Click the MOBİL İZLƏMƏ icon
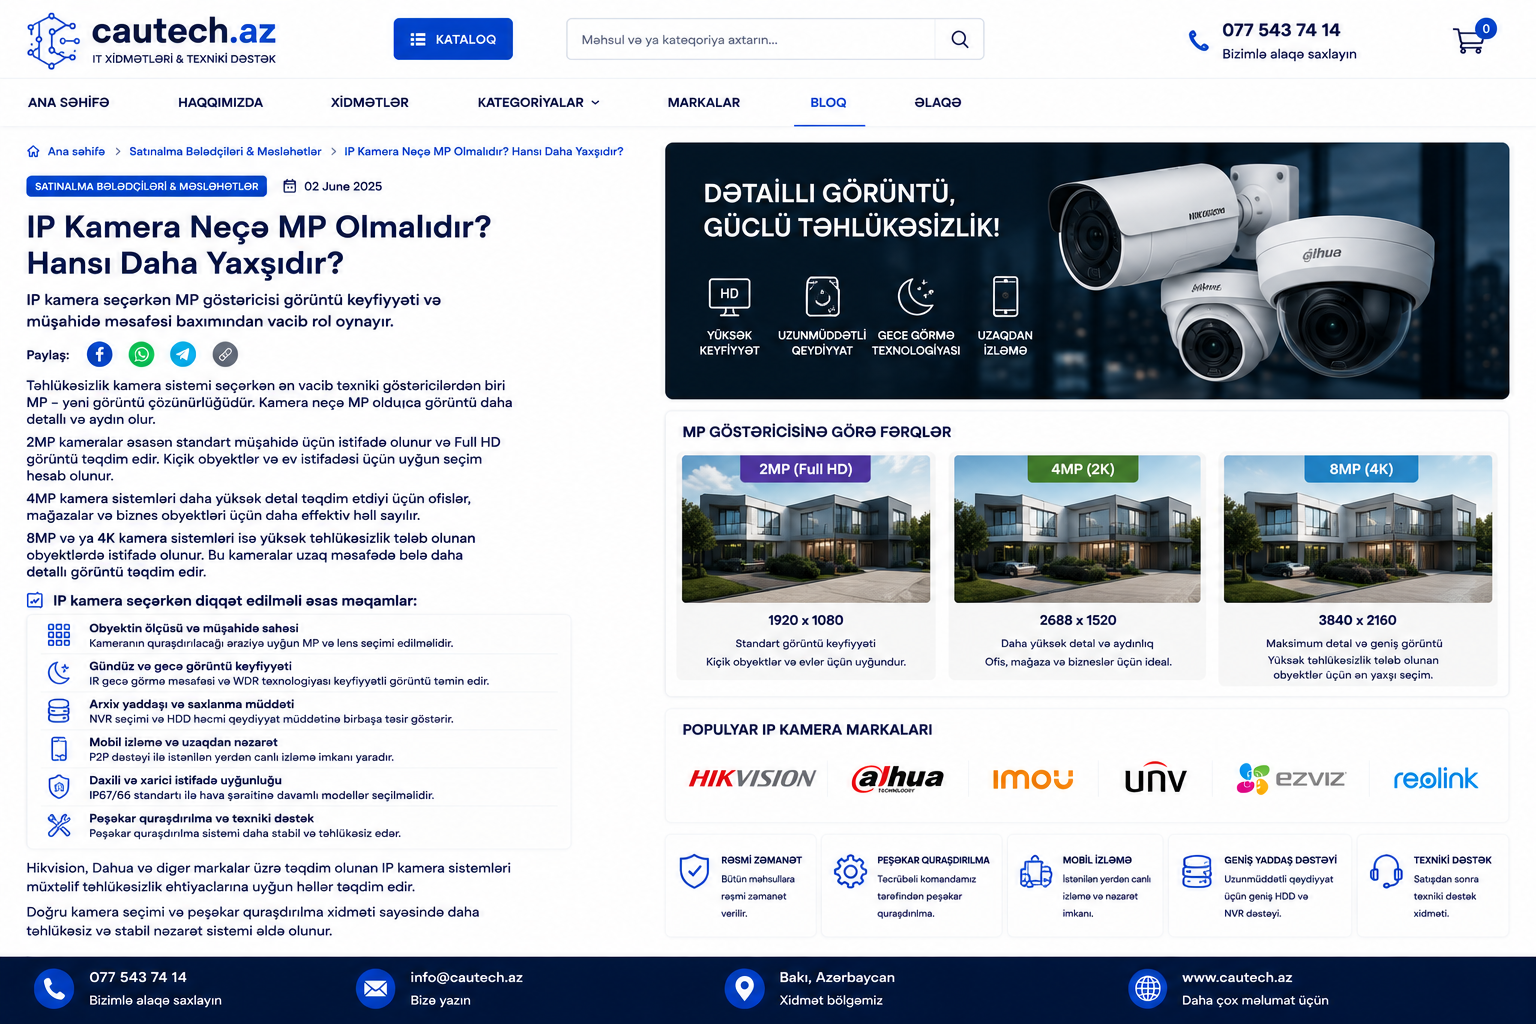This screenshot has width=1536, height=1024. coord(1036,871)
